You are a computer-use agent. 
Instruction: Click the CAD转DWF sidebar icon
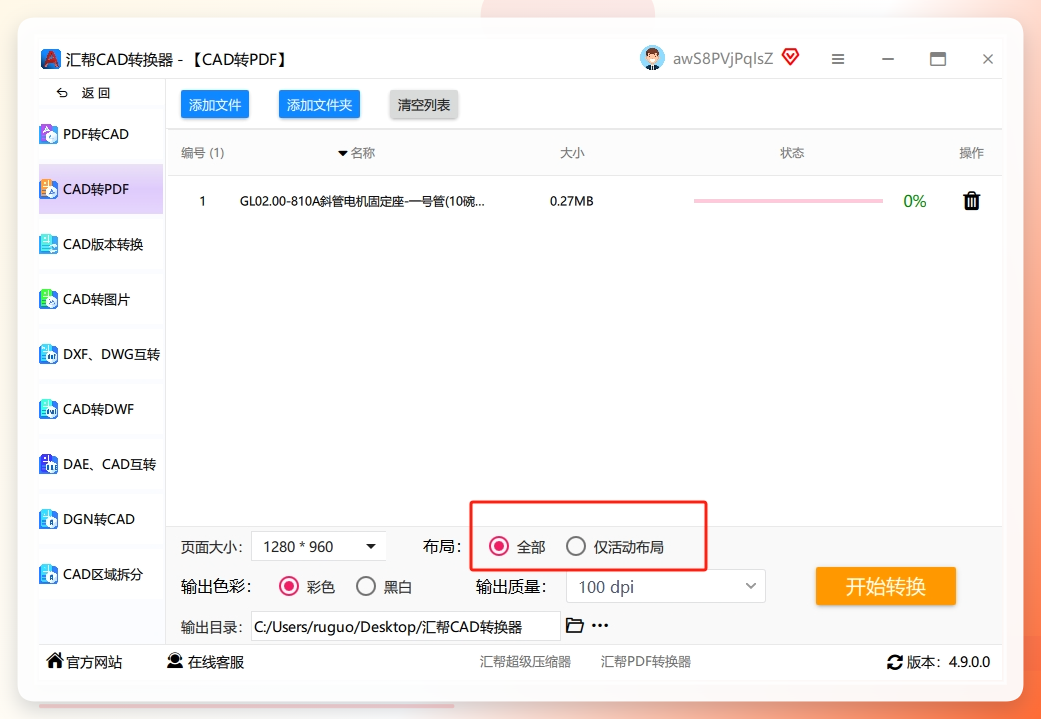(49, 410)
